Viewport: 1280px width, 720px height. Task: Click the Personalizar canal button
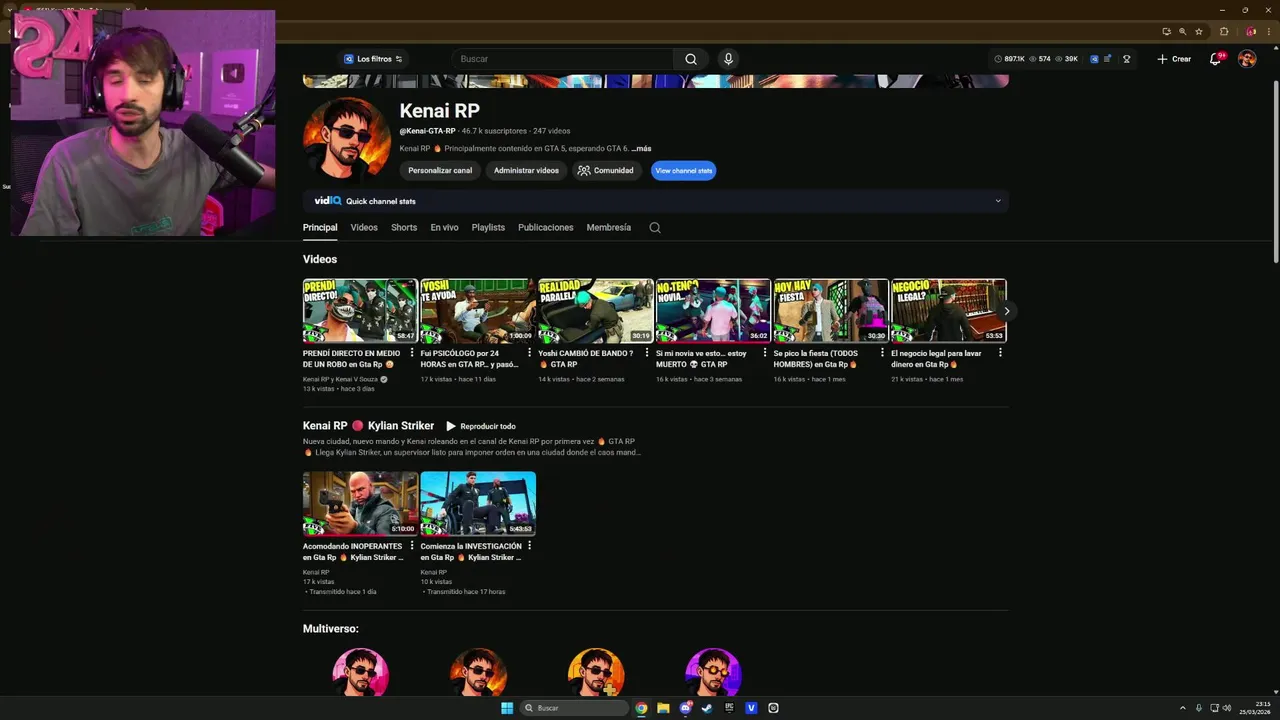point(440,170)
